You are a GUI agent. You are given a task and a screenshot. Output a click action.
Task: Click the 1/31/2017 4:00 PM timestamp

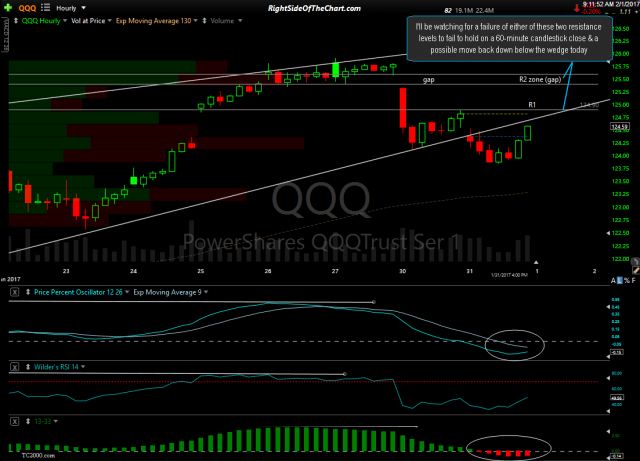click(x=509, y=275)
